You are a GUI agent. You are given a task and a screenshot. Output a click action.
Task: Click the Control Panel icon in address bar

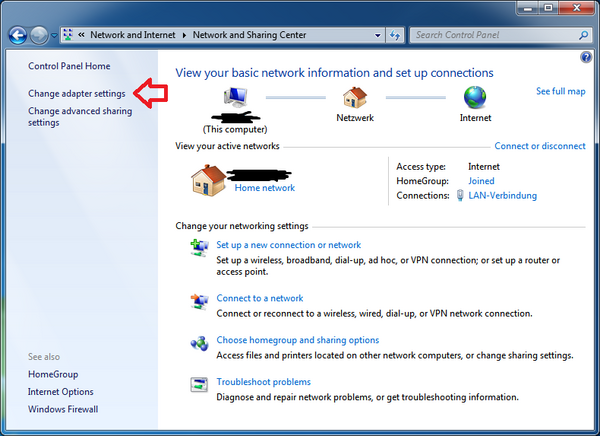pyautogui.click(x=68, y=35)
